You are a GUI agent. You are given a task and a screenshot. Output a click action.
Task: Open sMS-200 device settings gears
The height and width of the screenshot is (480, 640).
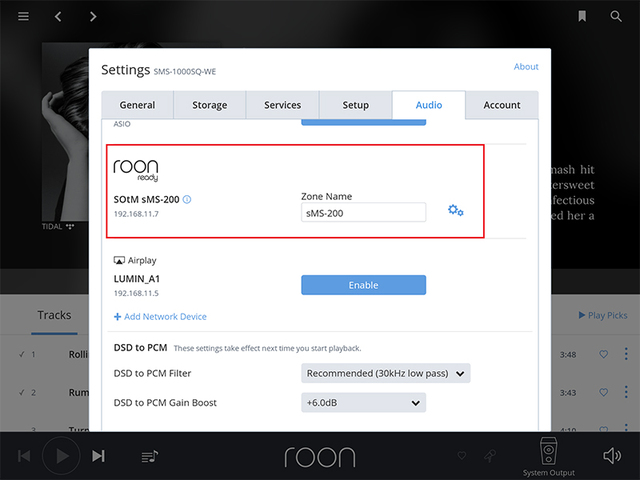point(456,211)
